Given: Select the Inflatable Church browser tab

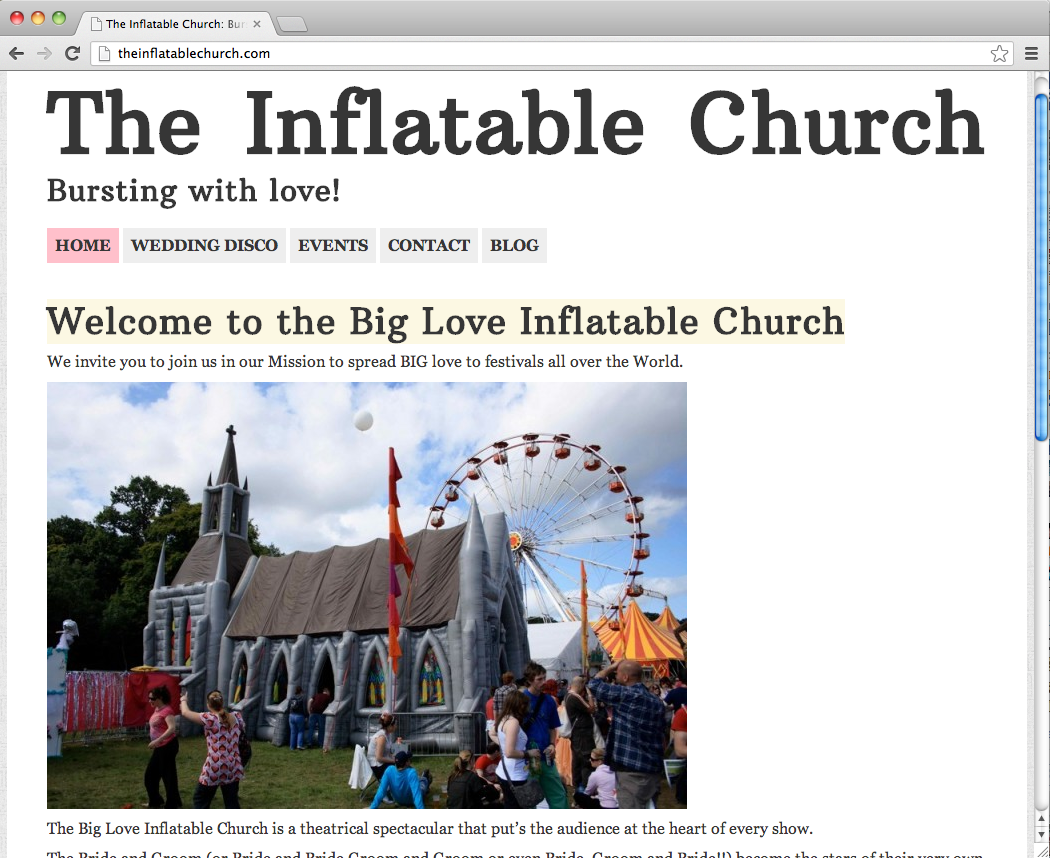Looking at the screenshot, I should pos(170,24).
